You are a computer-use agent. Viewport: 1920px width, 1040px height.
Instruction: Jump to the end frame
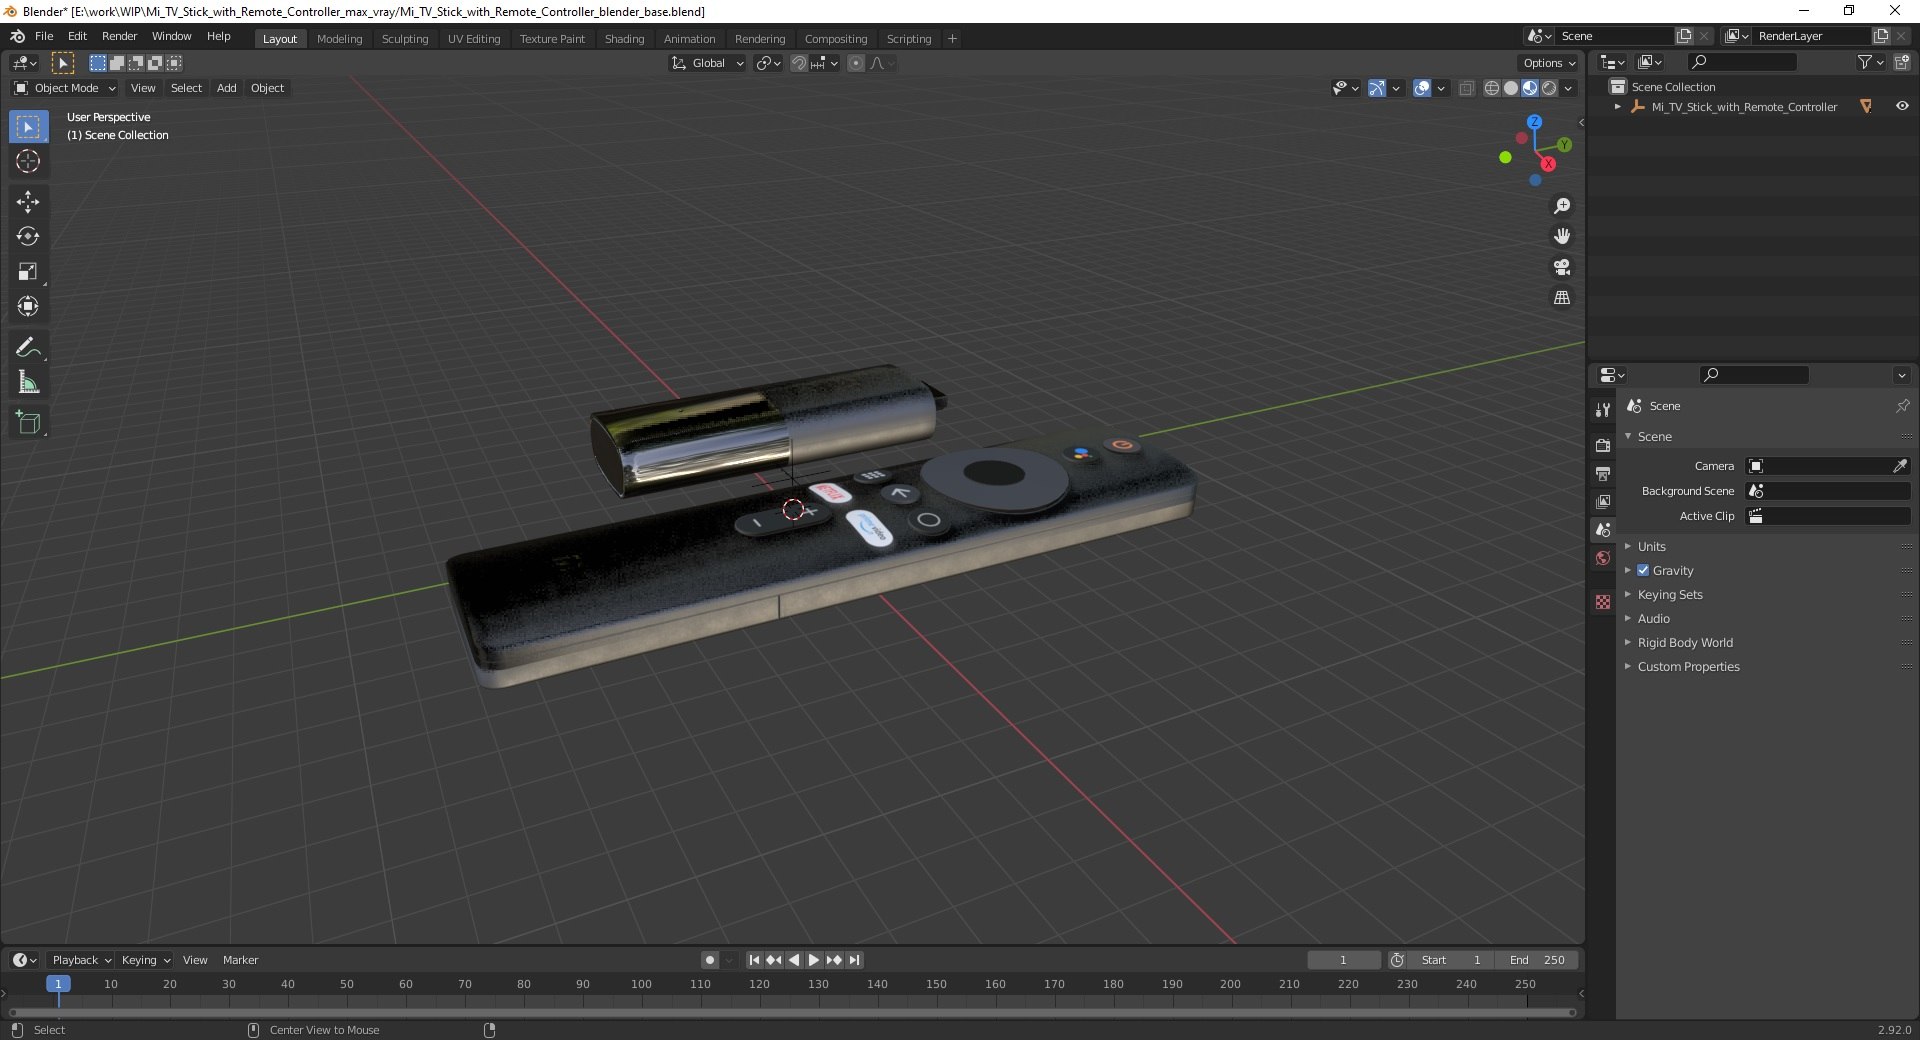pos(854,960)
